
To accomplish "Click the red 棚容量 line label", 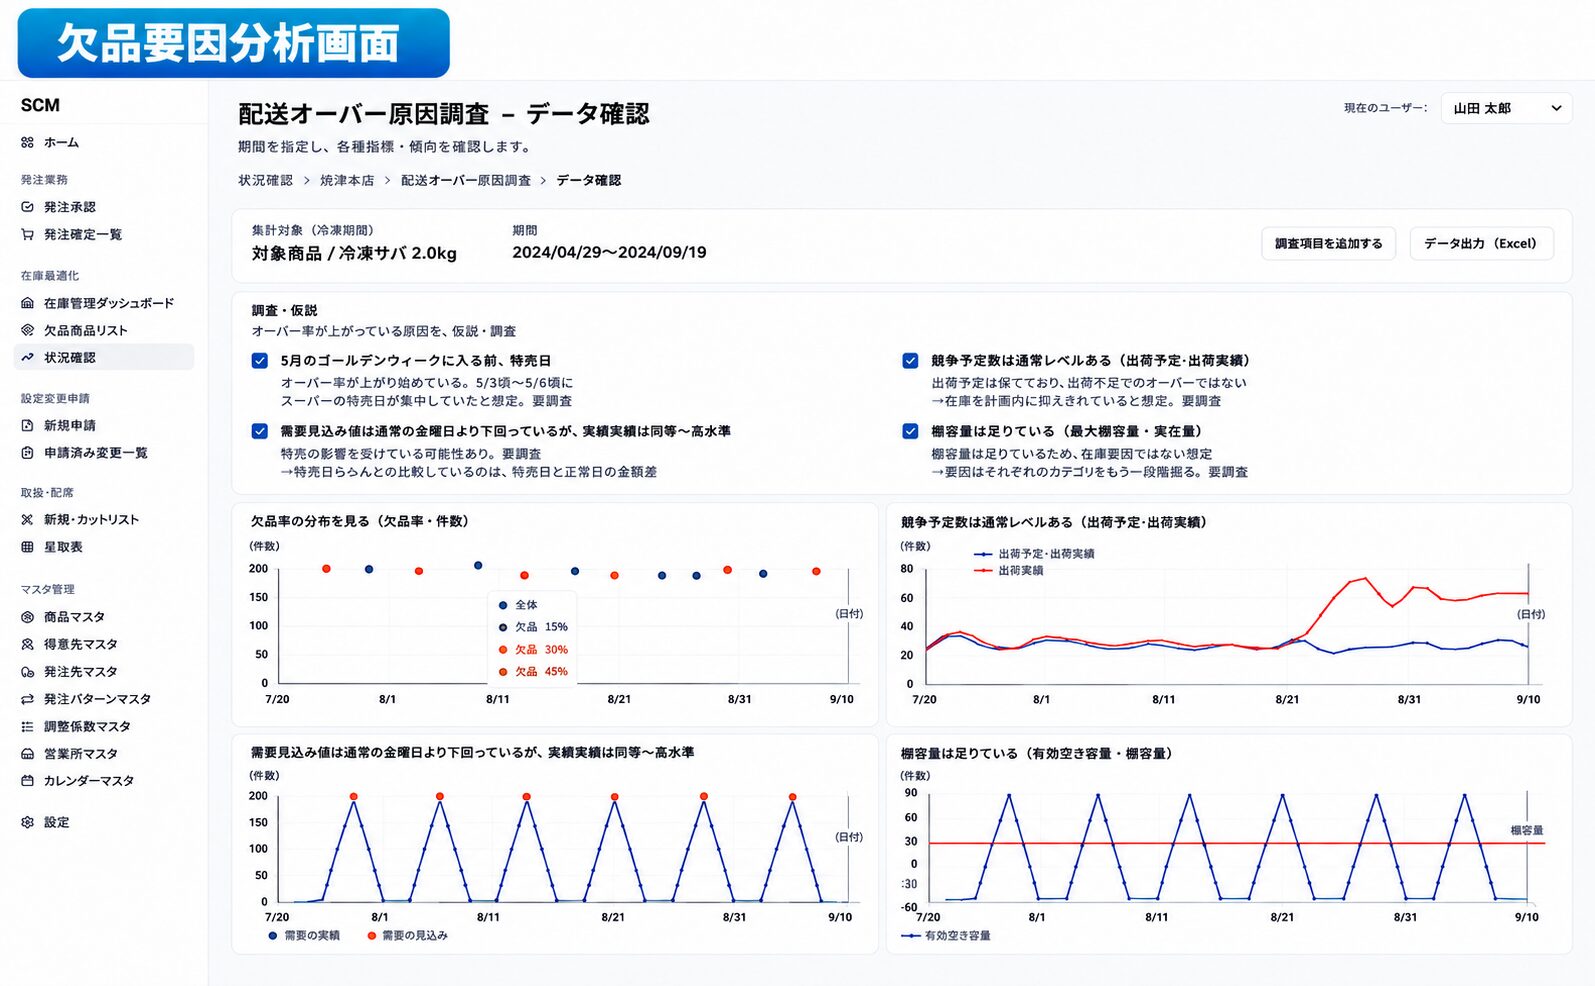I will pos(1527,830).
